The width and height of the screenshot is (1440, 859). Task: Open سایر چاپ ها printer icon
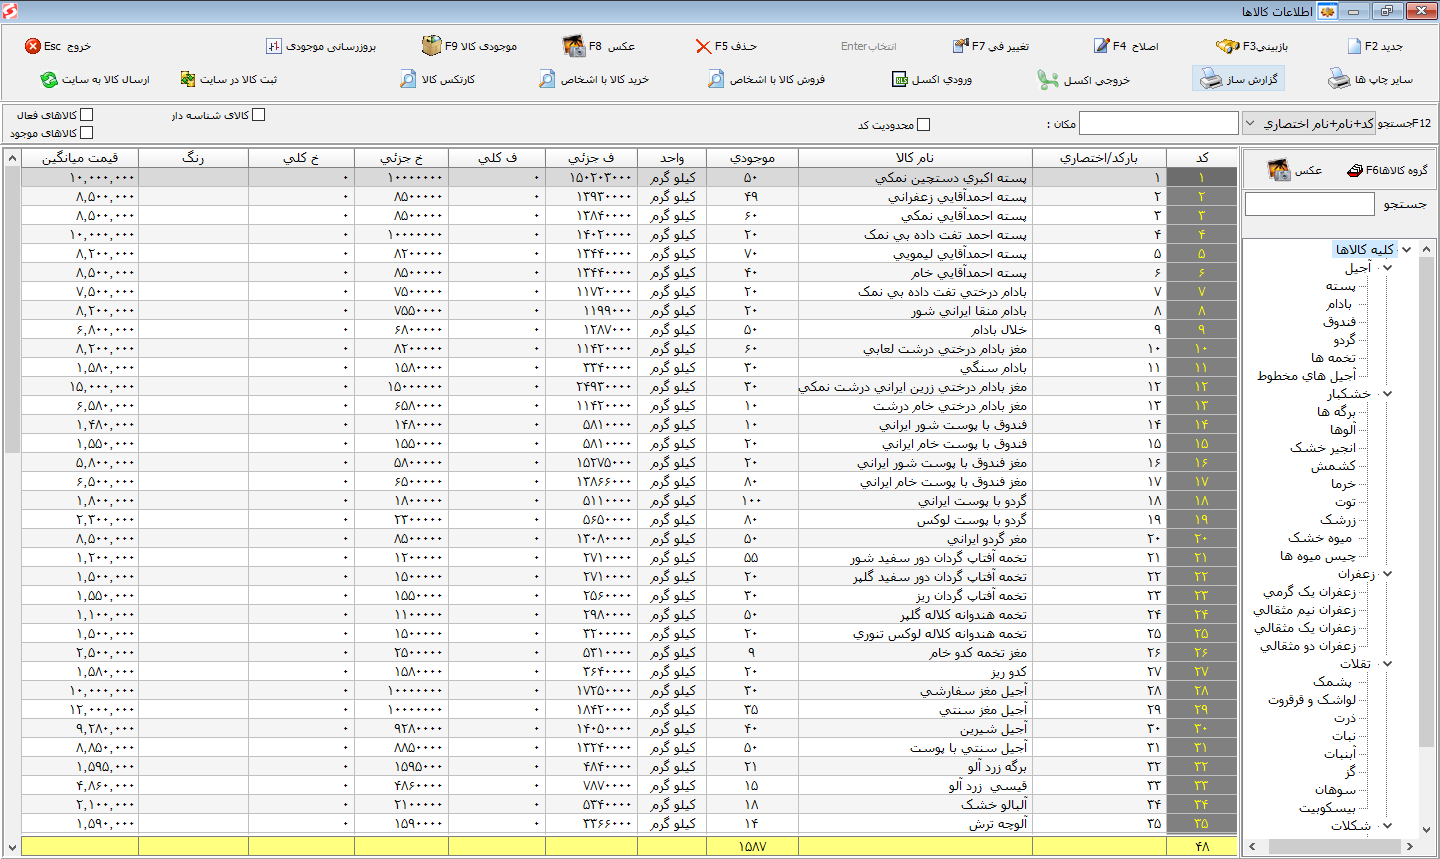point(1339,79)
